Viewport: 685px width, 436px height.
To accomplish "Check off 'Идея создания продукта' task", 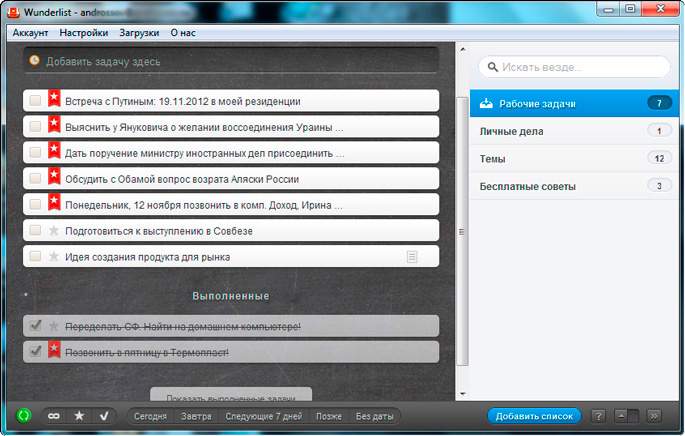I will click(35, 256).
